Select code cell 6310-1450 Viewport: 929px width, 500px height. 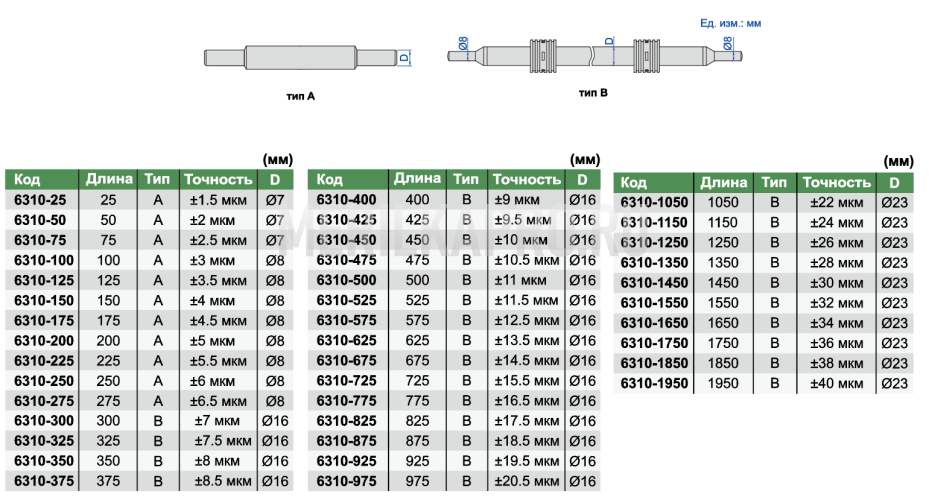(653, 283)
